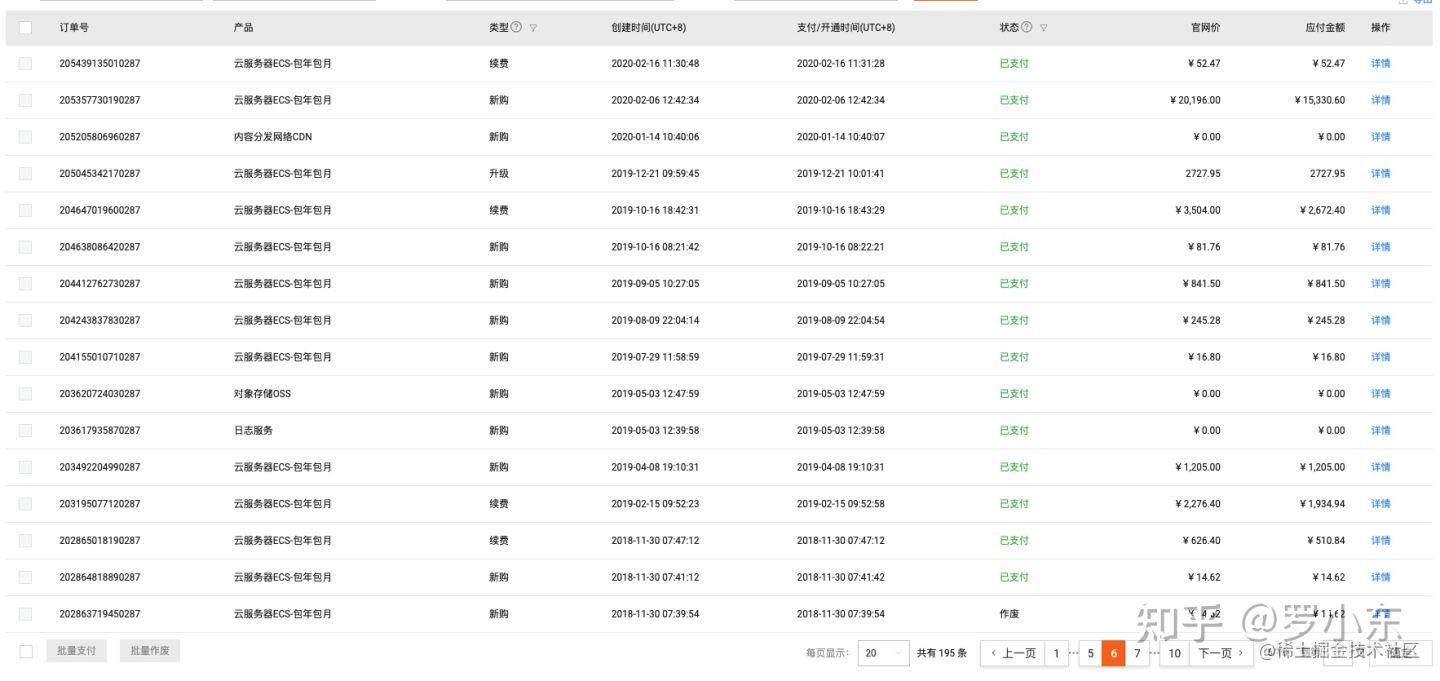
Task: Open 详情 for order 205357730190287
Action: click(x=1380, y=100)
